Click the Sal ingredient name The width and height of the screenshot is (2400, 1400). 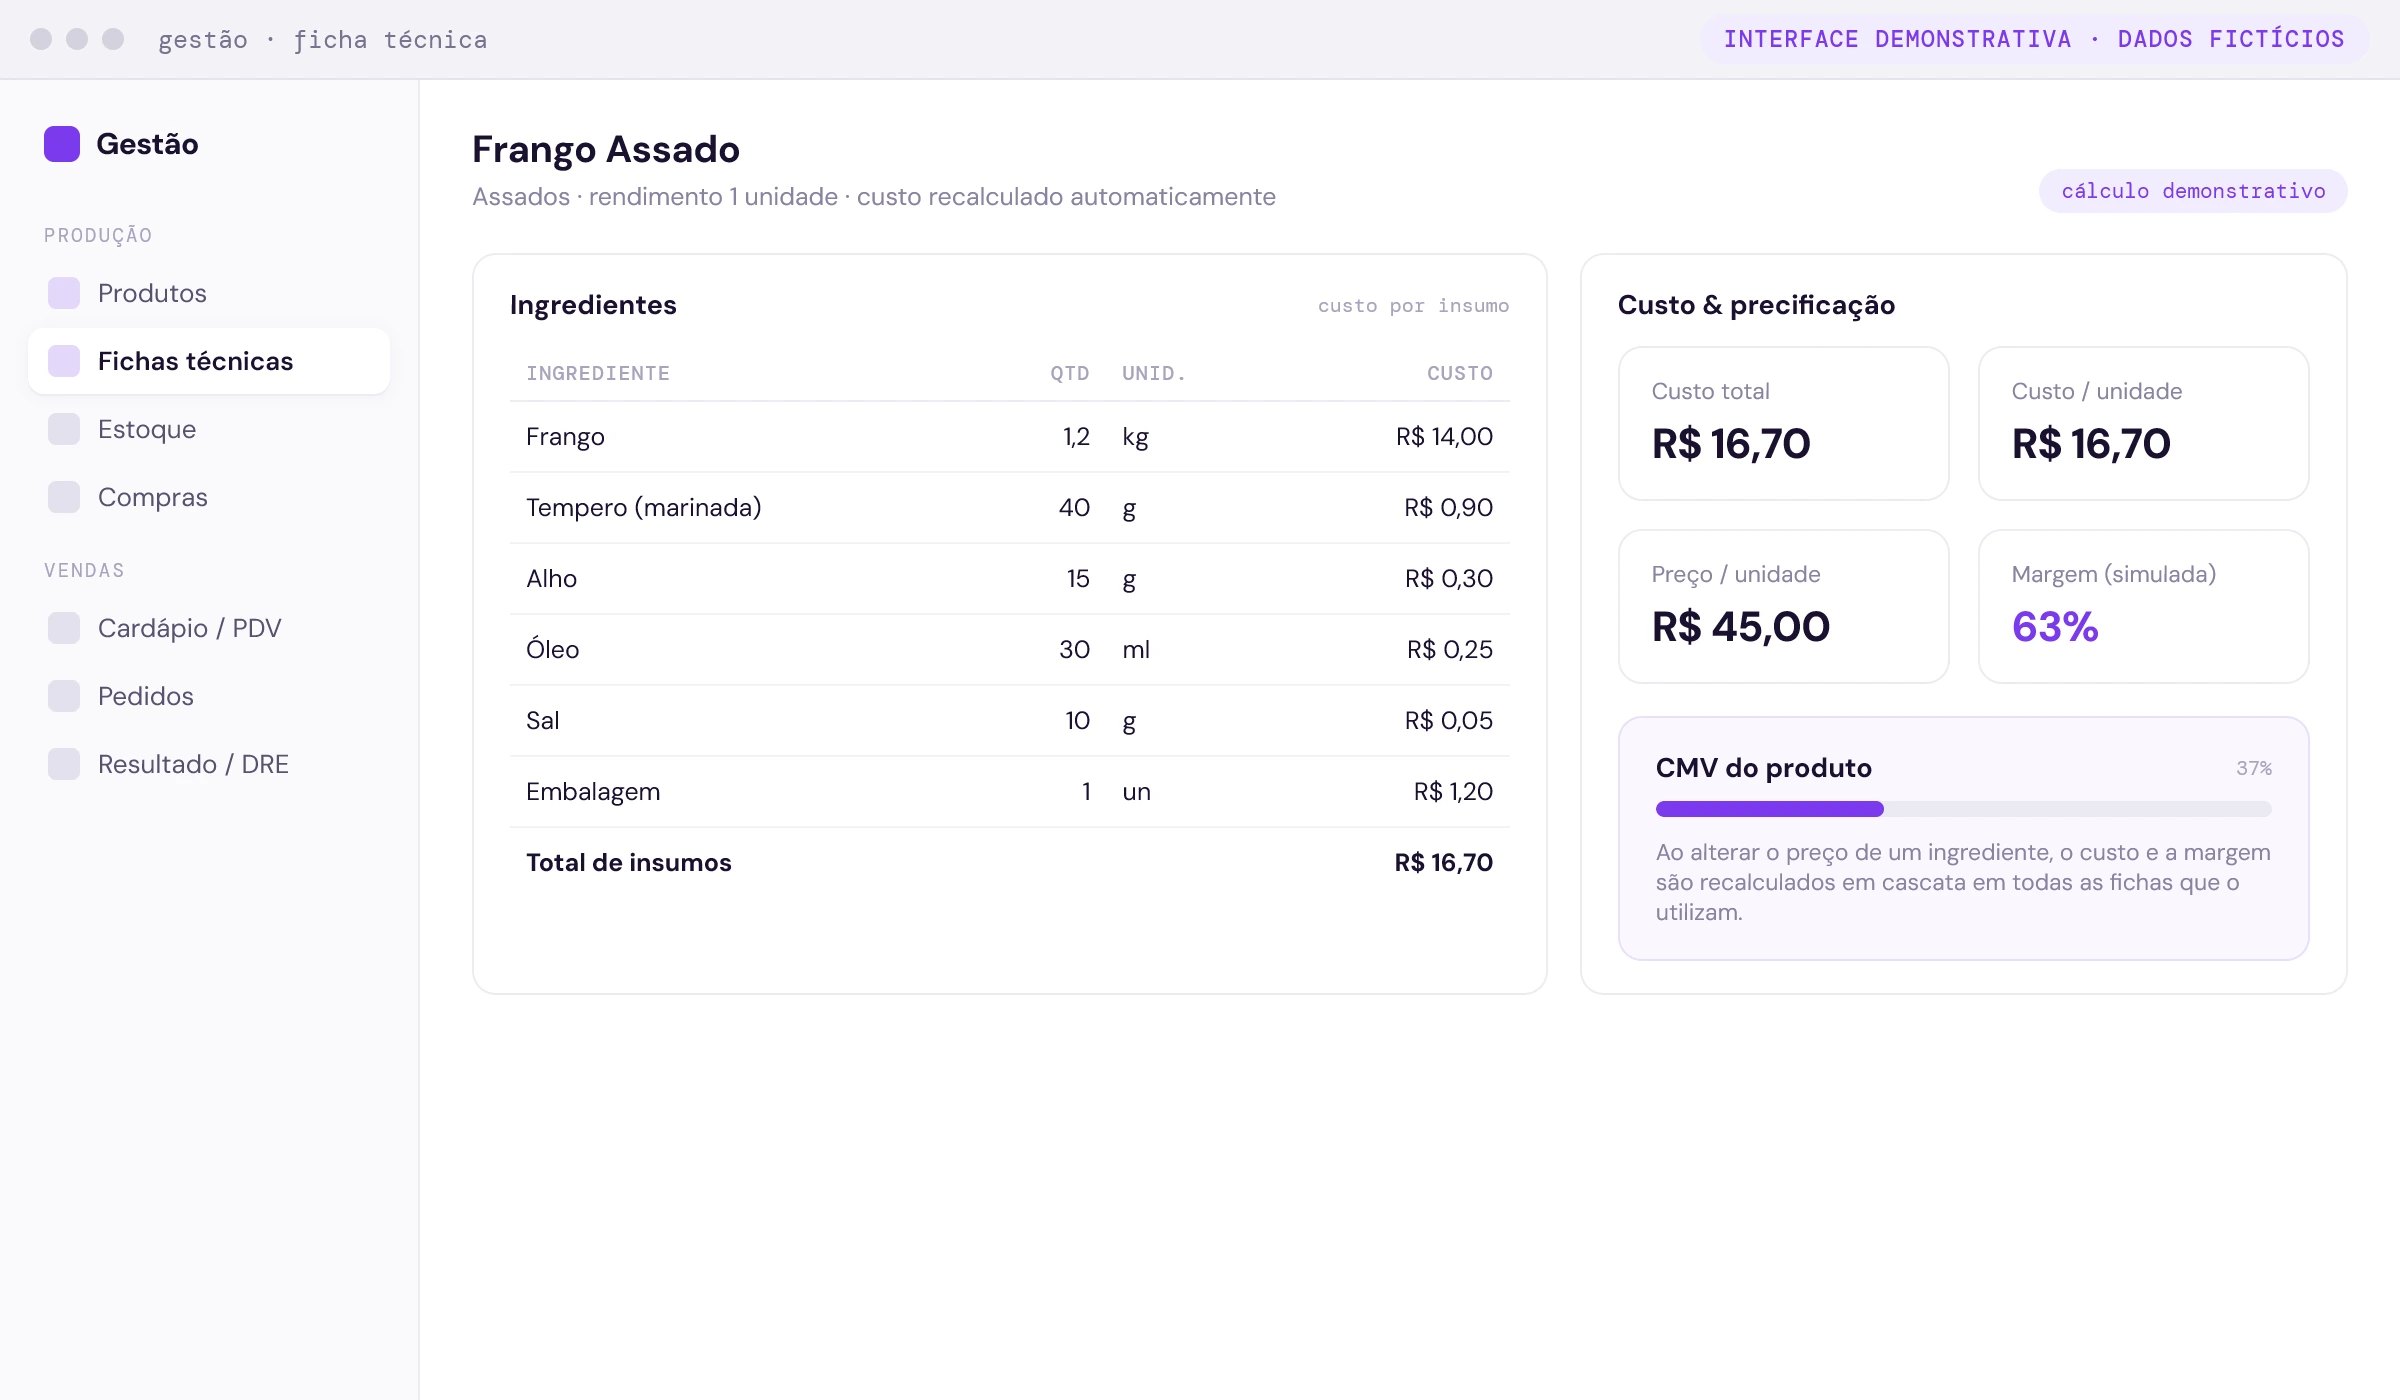(542, 721)
